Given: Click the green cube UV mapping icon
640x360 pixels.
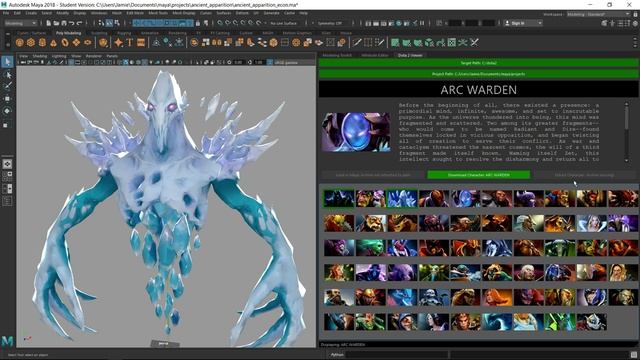Looking at the screenshot, I should click(429, 42).
